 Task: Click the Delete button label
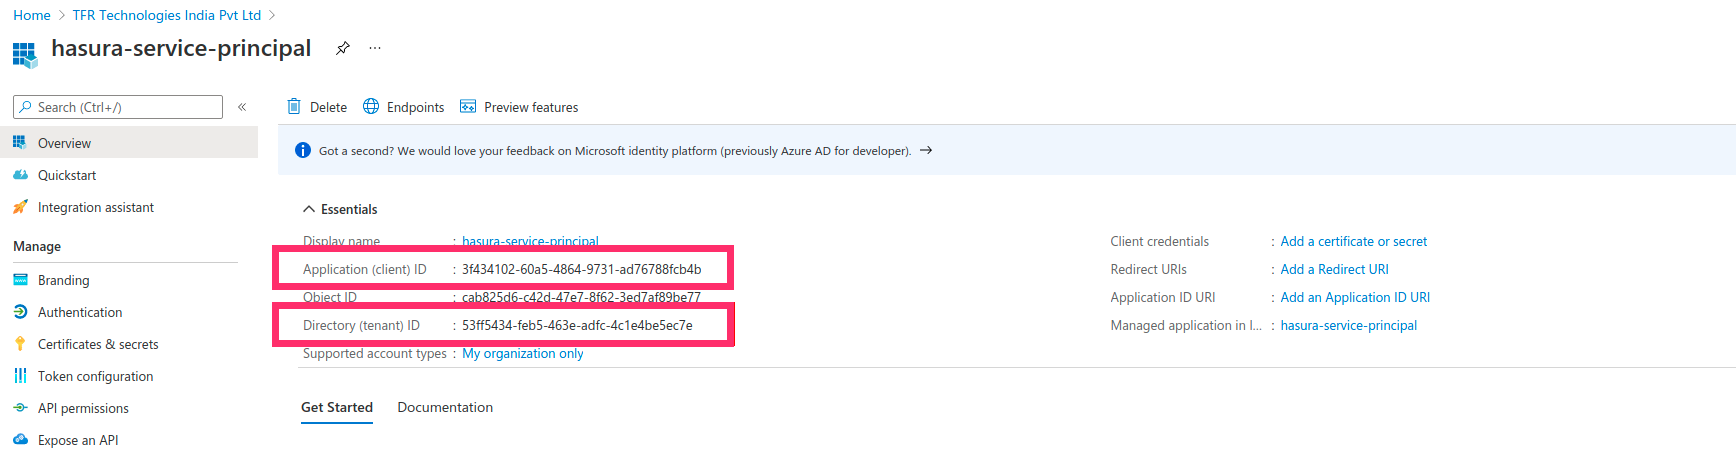tap(328, 107)
